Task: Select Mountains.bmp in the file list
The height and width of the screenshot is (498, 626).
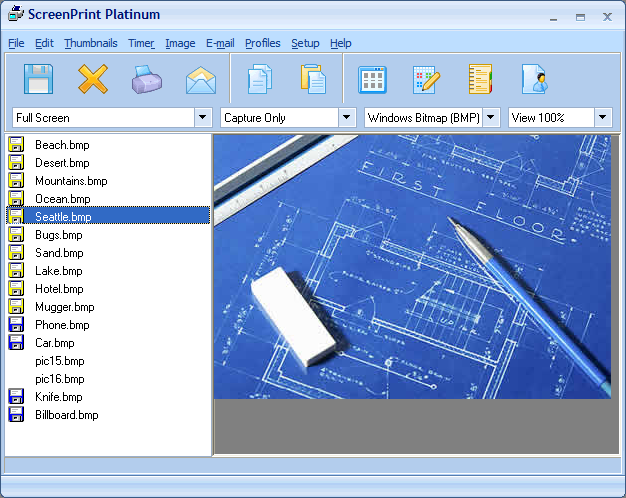Action: pos(71,181)
